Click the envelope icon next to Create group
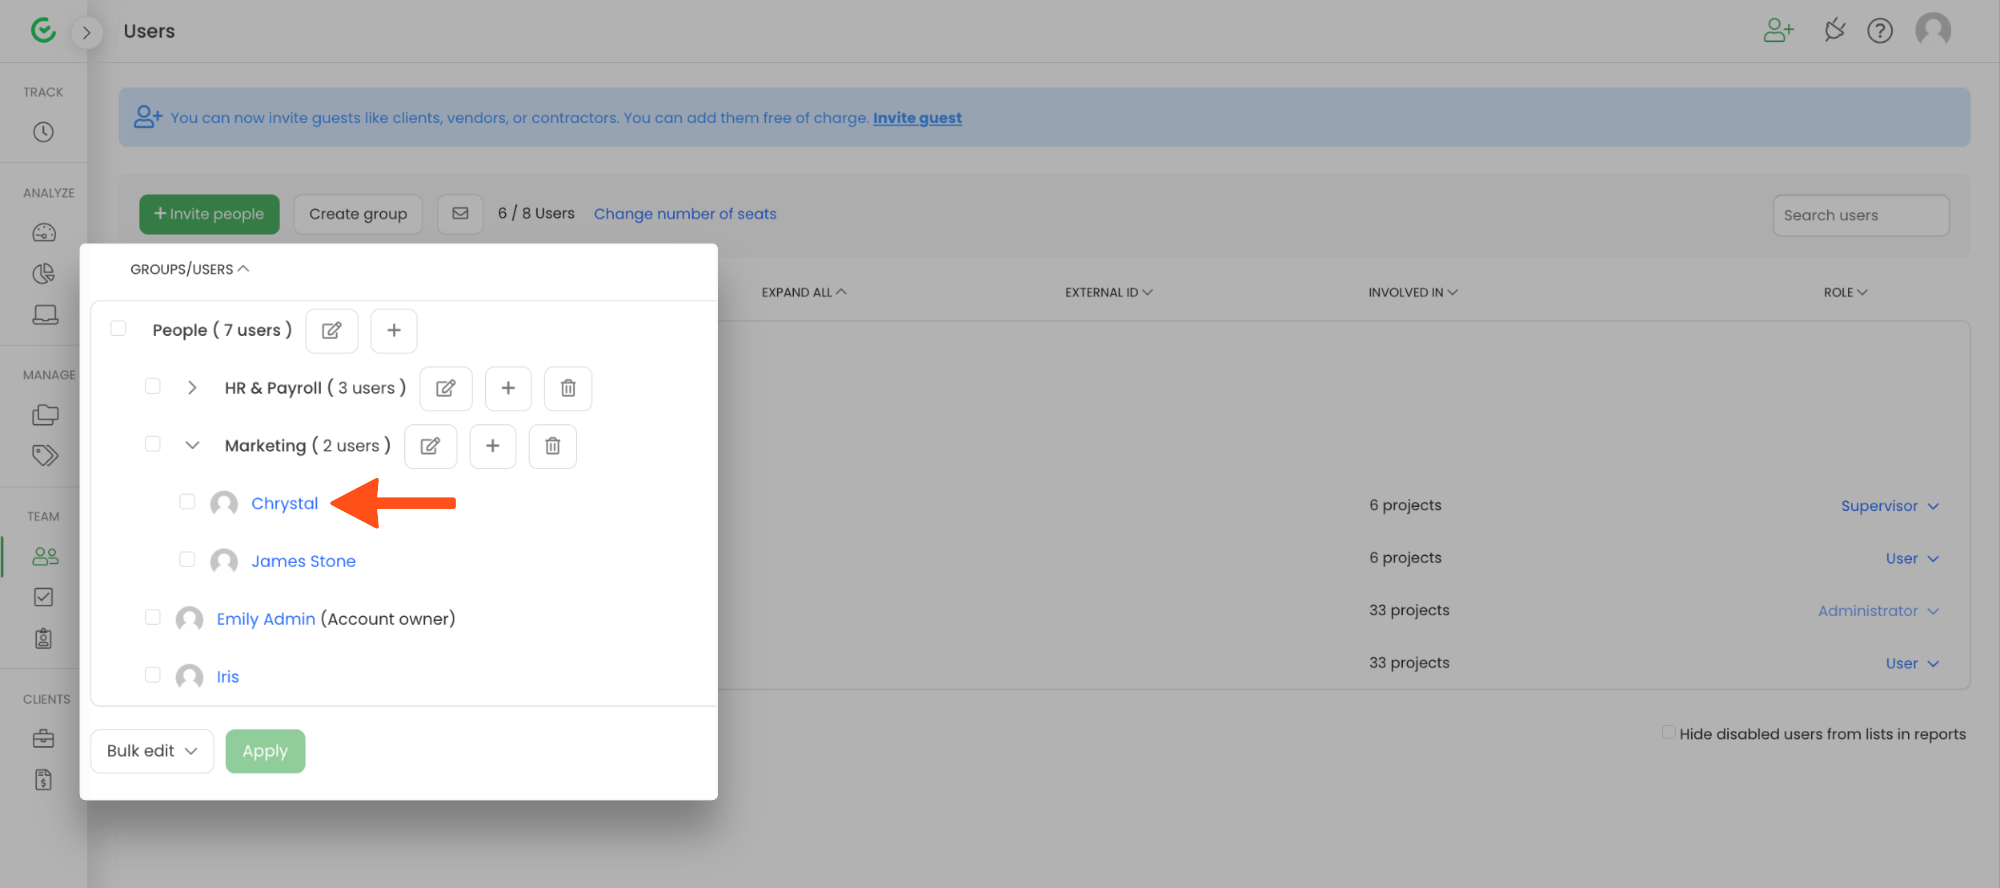The width and height of the screenshot is (2000, 888). pyautogui.click(x=460, y=214)
